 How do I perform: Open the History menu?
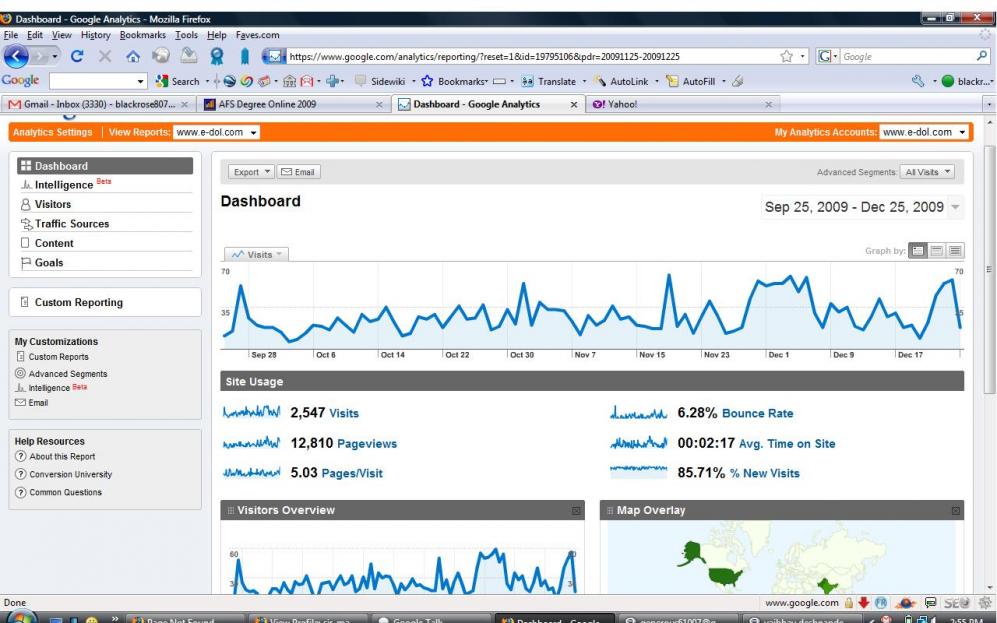point(95,35)
